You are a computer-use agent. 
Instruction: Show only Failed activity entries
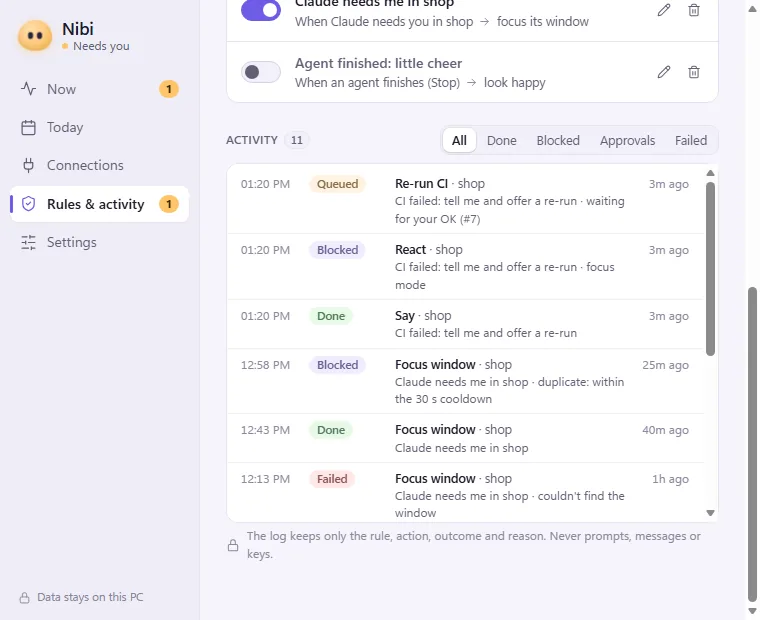pos(691,141)
